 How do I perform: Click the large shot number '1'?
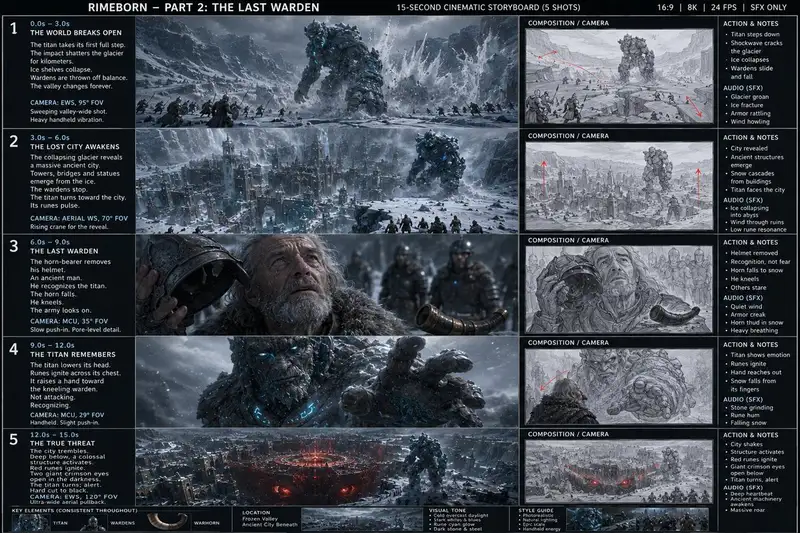click(x=14, y=29)
